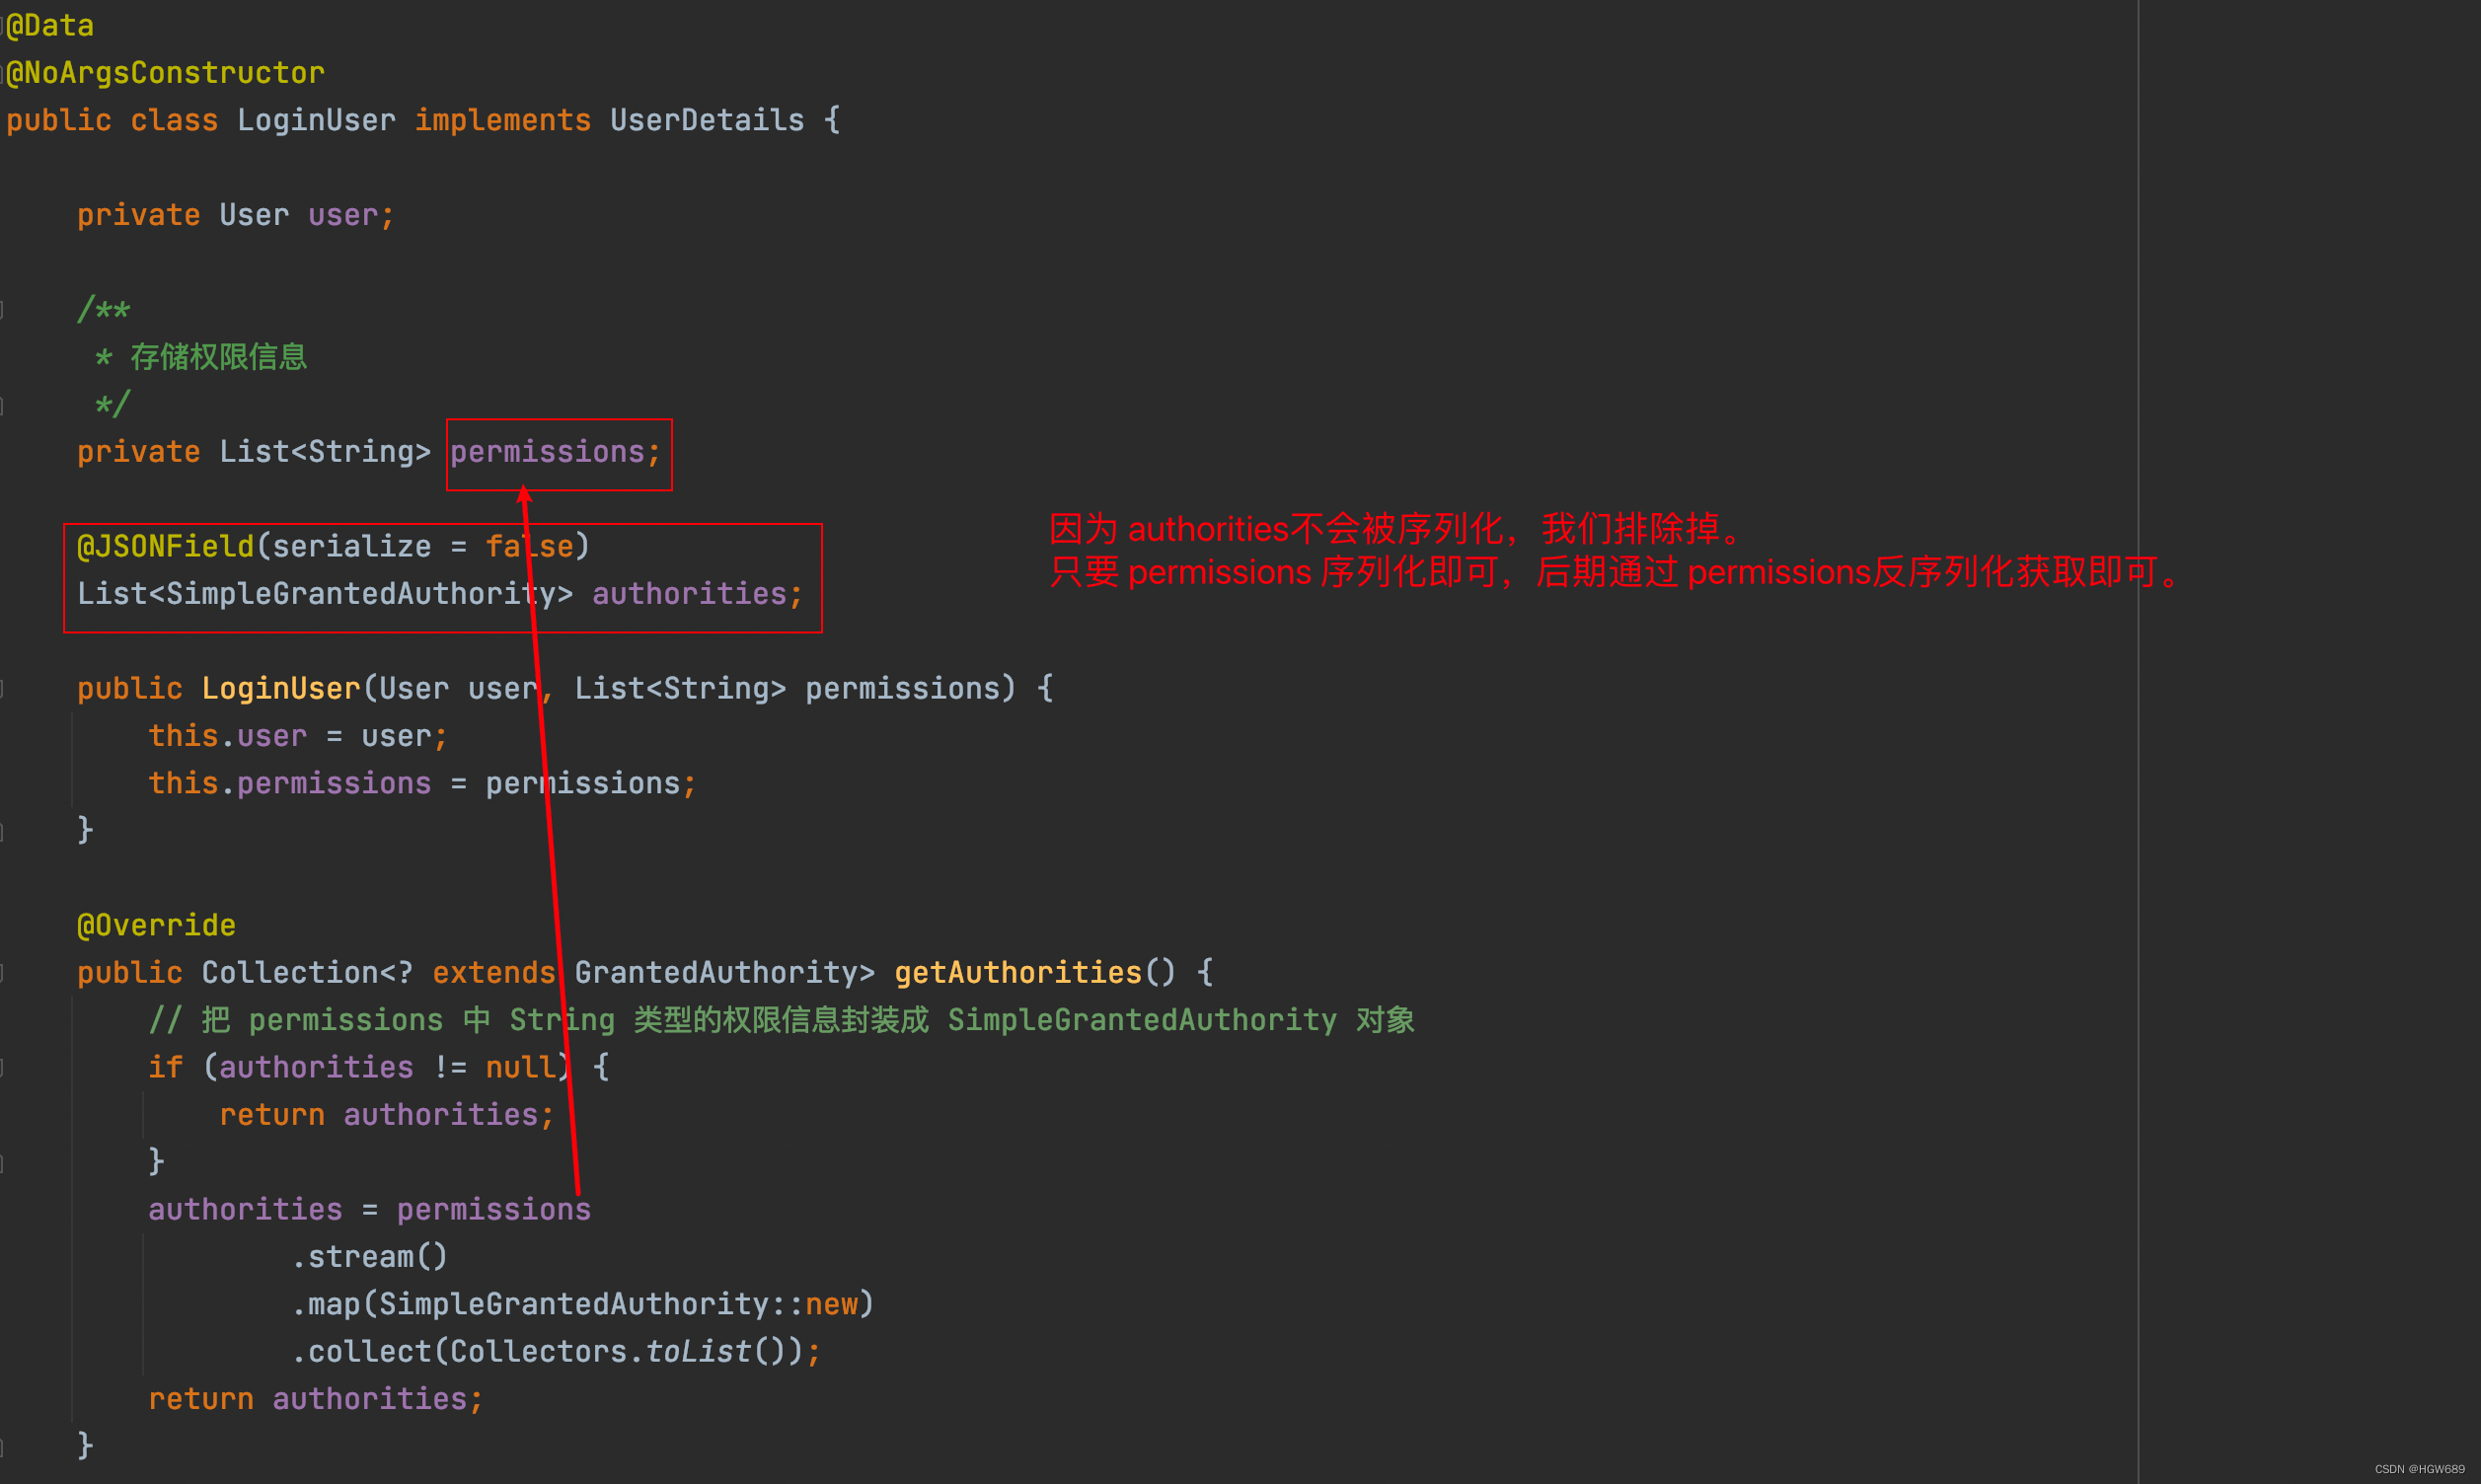The width and height of the screenshot is (2481, 1484).
Task: Click the class keyword
Action: [174, 120]
